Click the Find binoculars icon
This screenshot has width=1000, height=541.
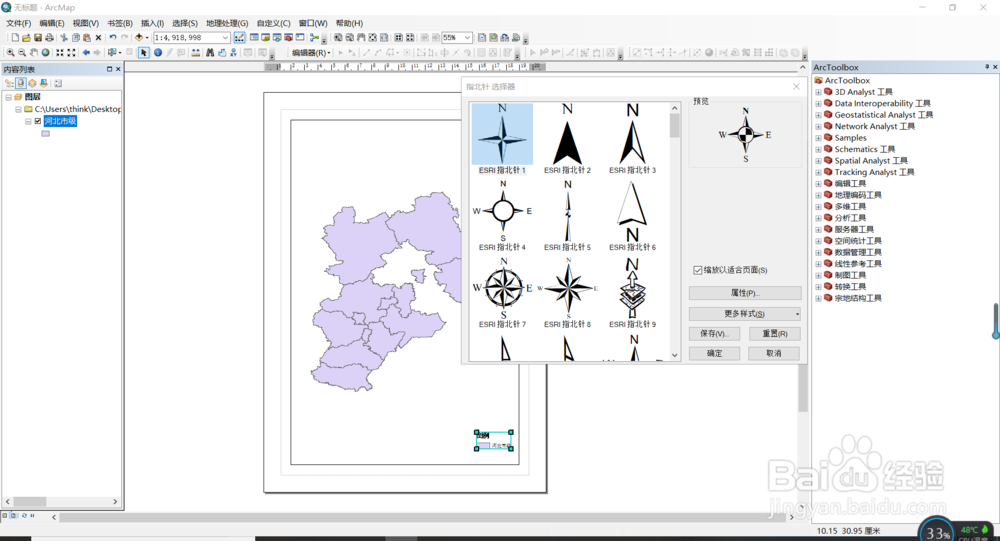click(x=210, y=53)
